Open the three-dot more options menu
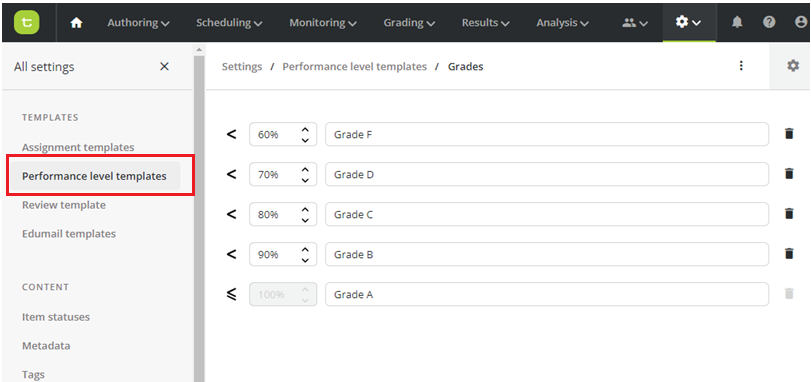Image resolution: width=811 pixels, height=382 pixels. coord(741,66)
